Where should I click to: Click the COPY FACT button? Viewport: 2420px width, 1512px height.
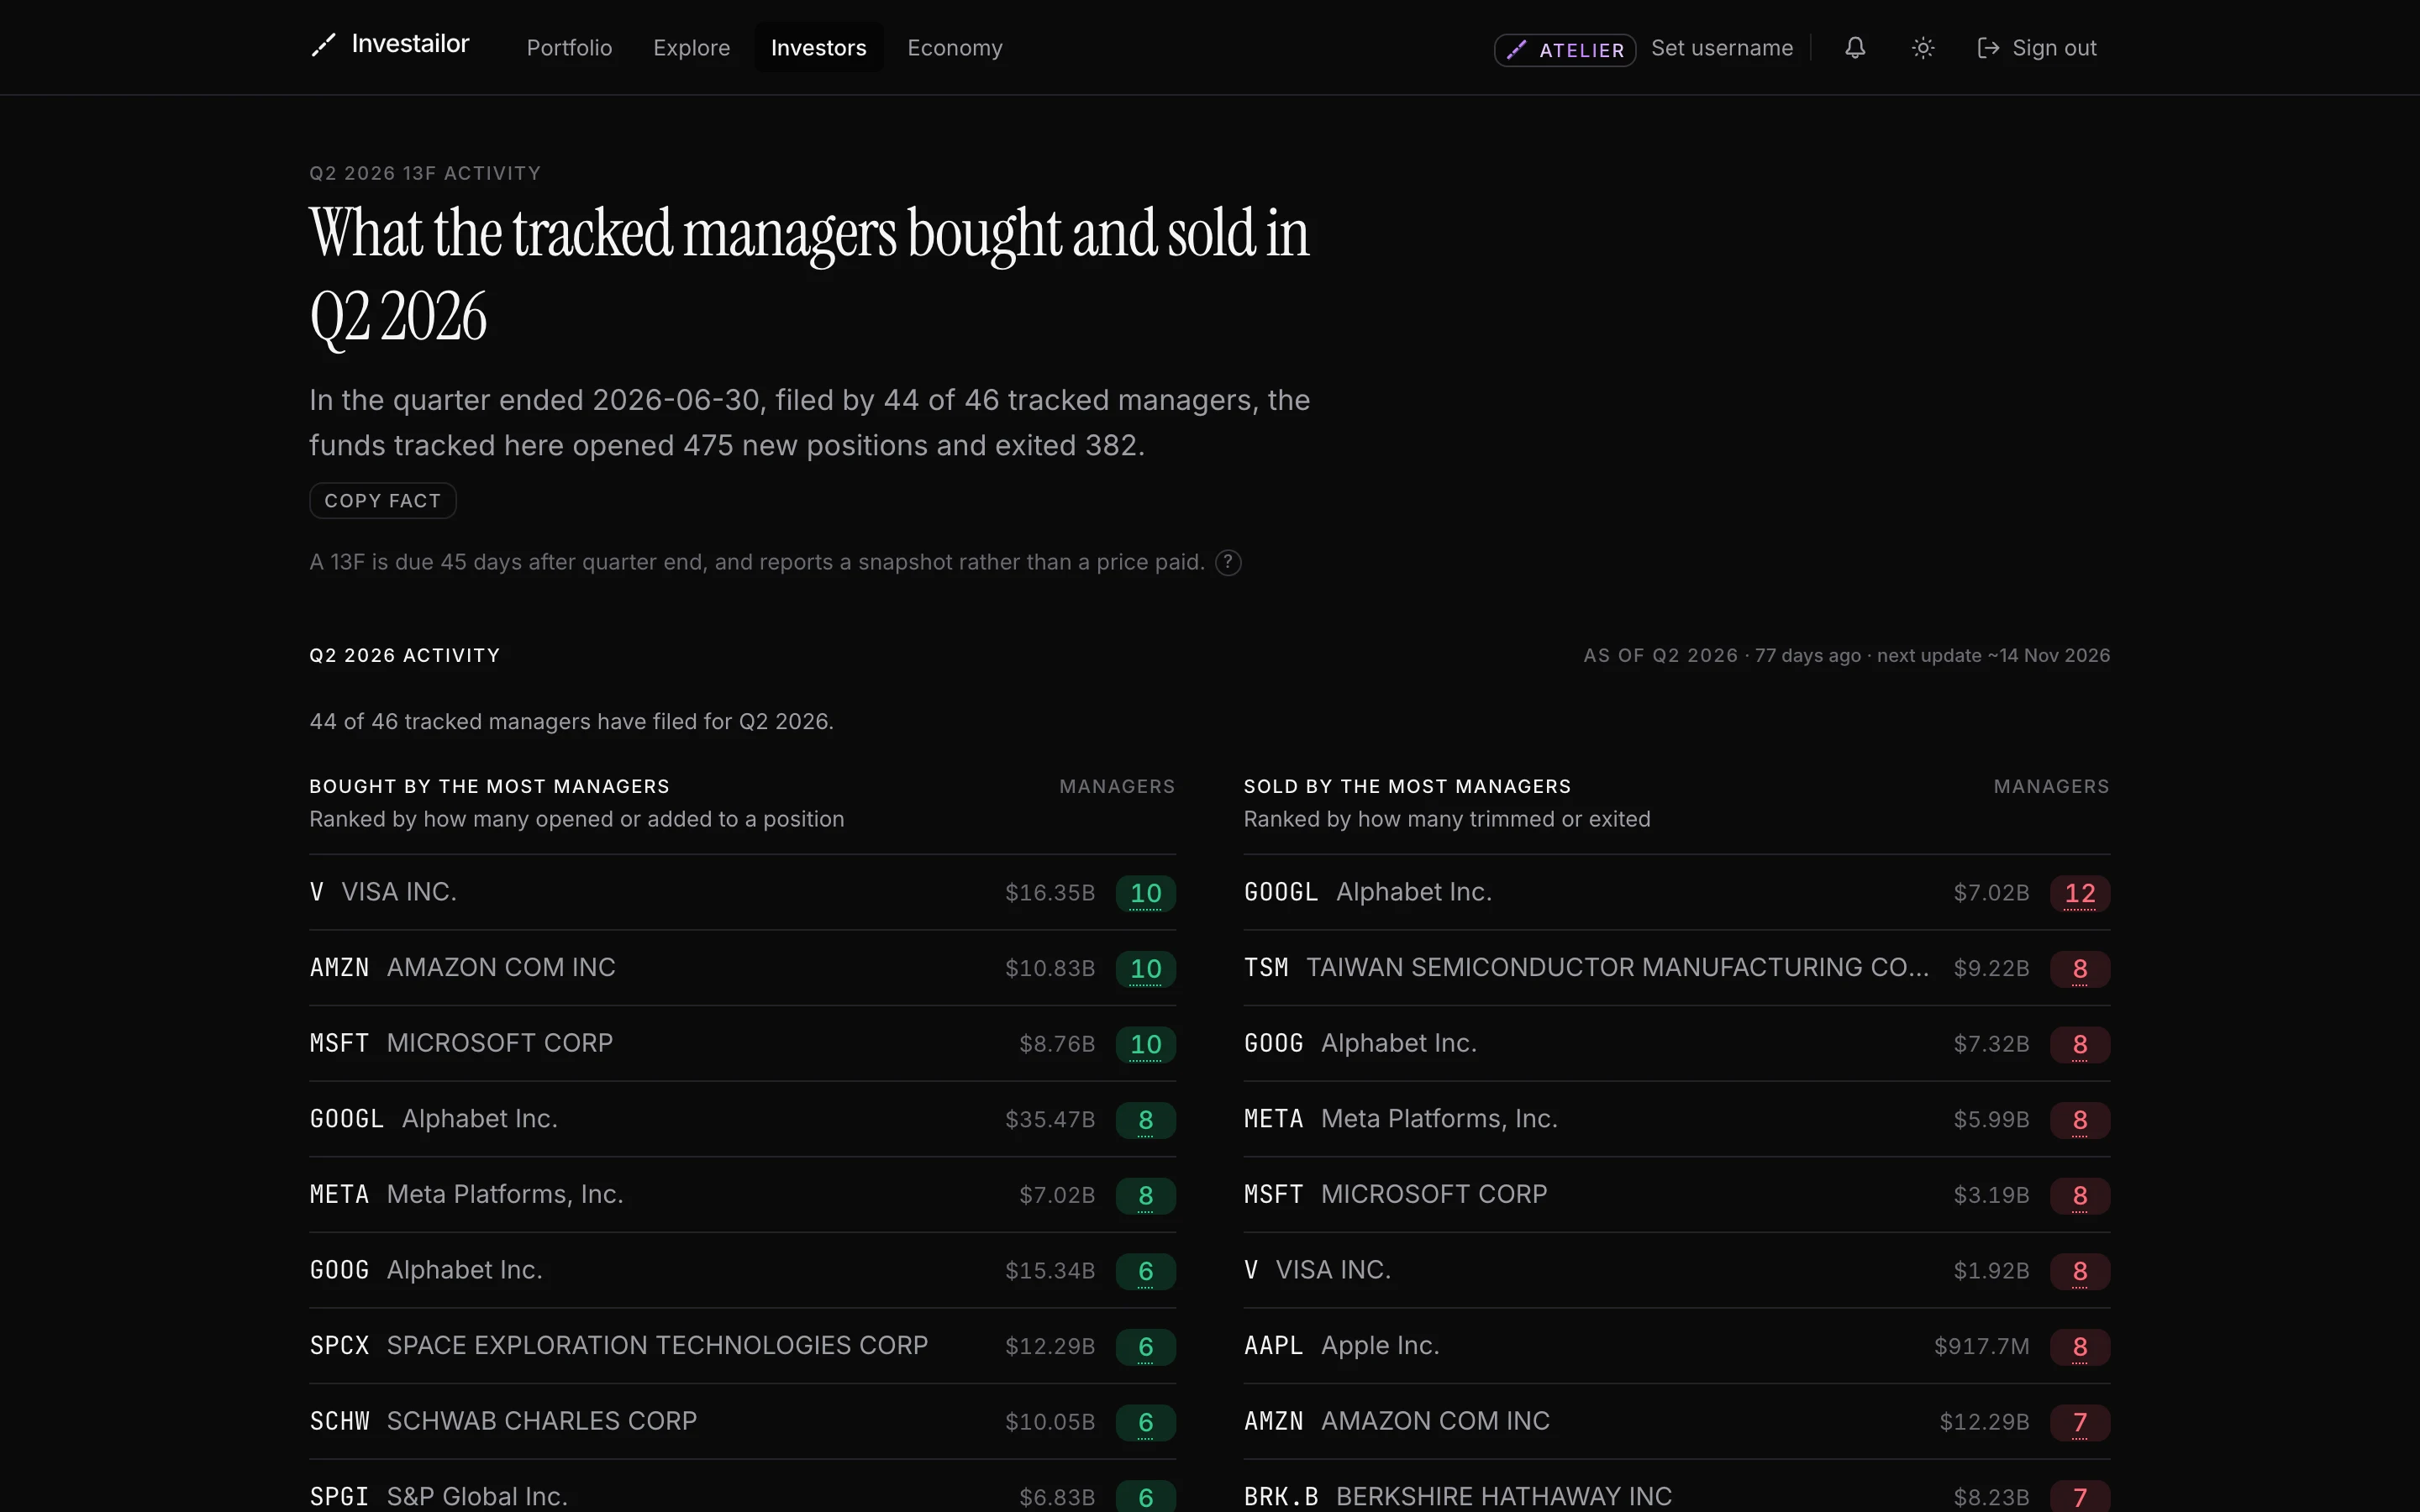tap(382, 501)
